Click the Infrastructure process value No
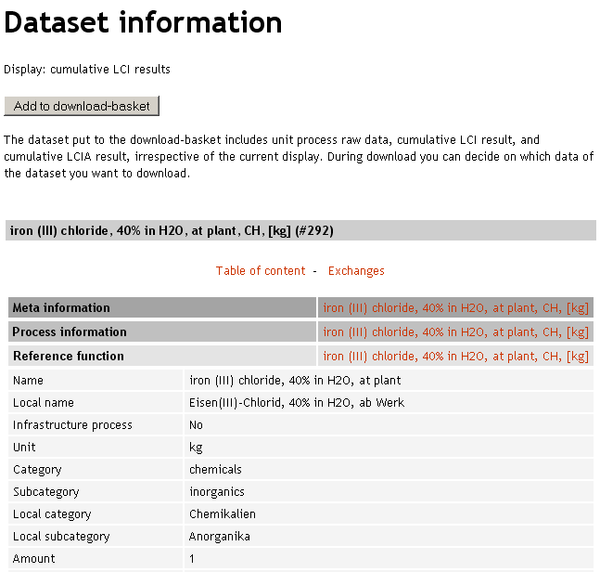 [x=196, y=425]
